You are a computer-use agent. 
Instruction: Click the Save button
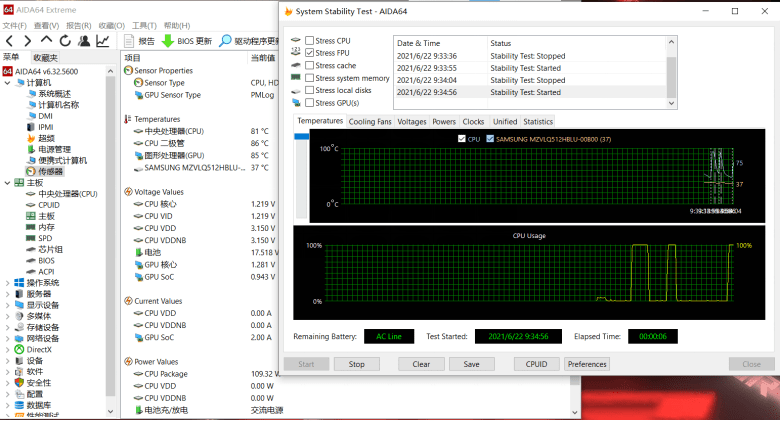472,364
